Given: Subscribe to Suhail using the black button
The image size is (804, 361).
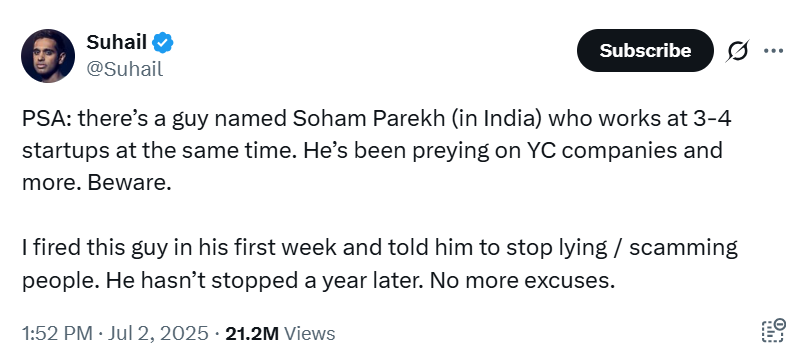Looking at the screenshot, I should (645, 50).
